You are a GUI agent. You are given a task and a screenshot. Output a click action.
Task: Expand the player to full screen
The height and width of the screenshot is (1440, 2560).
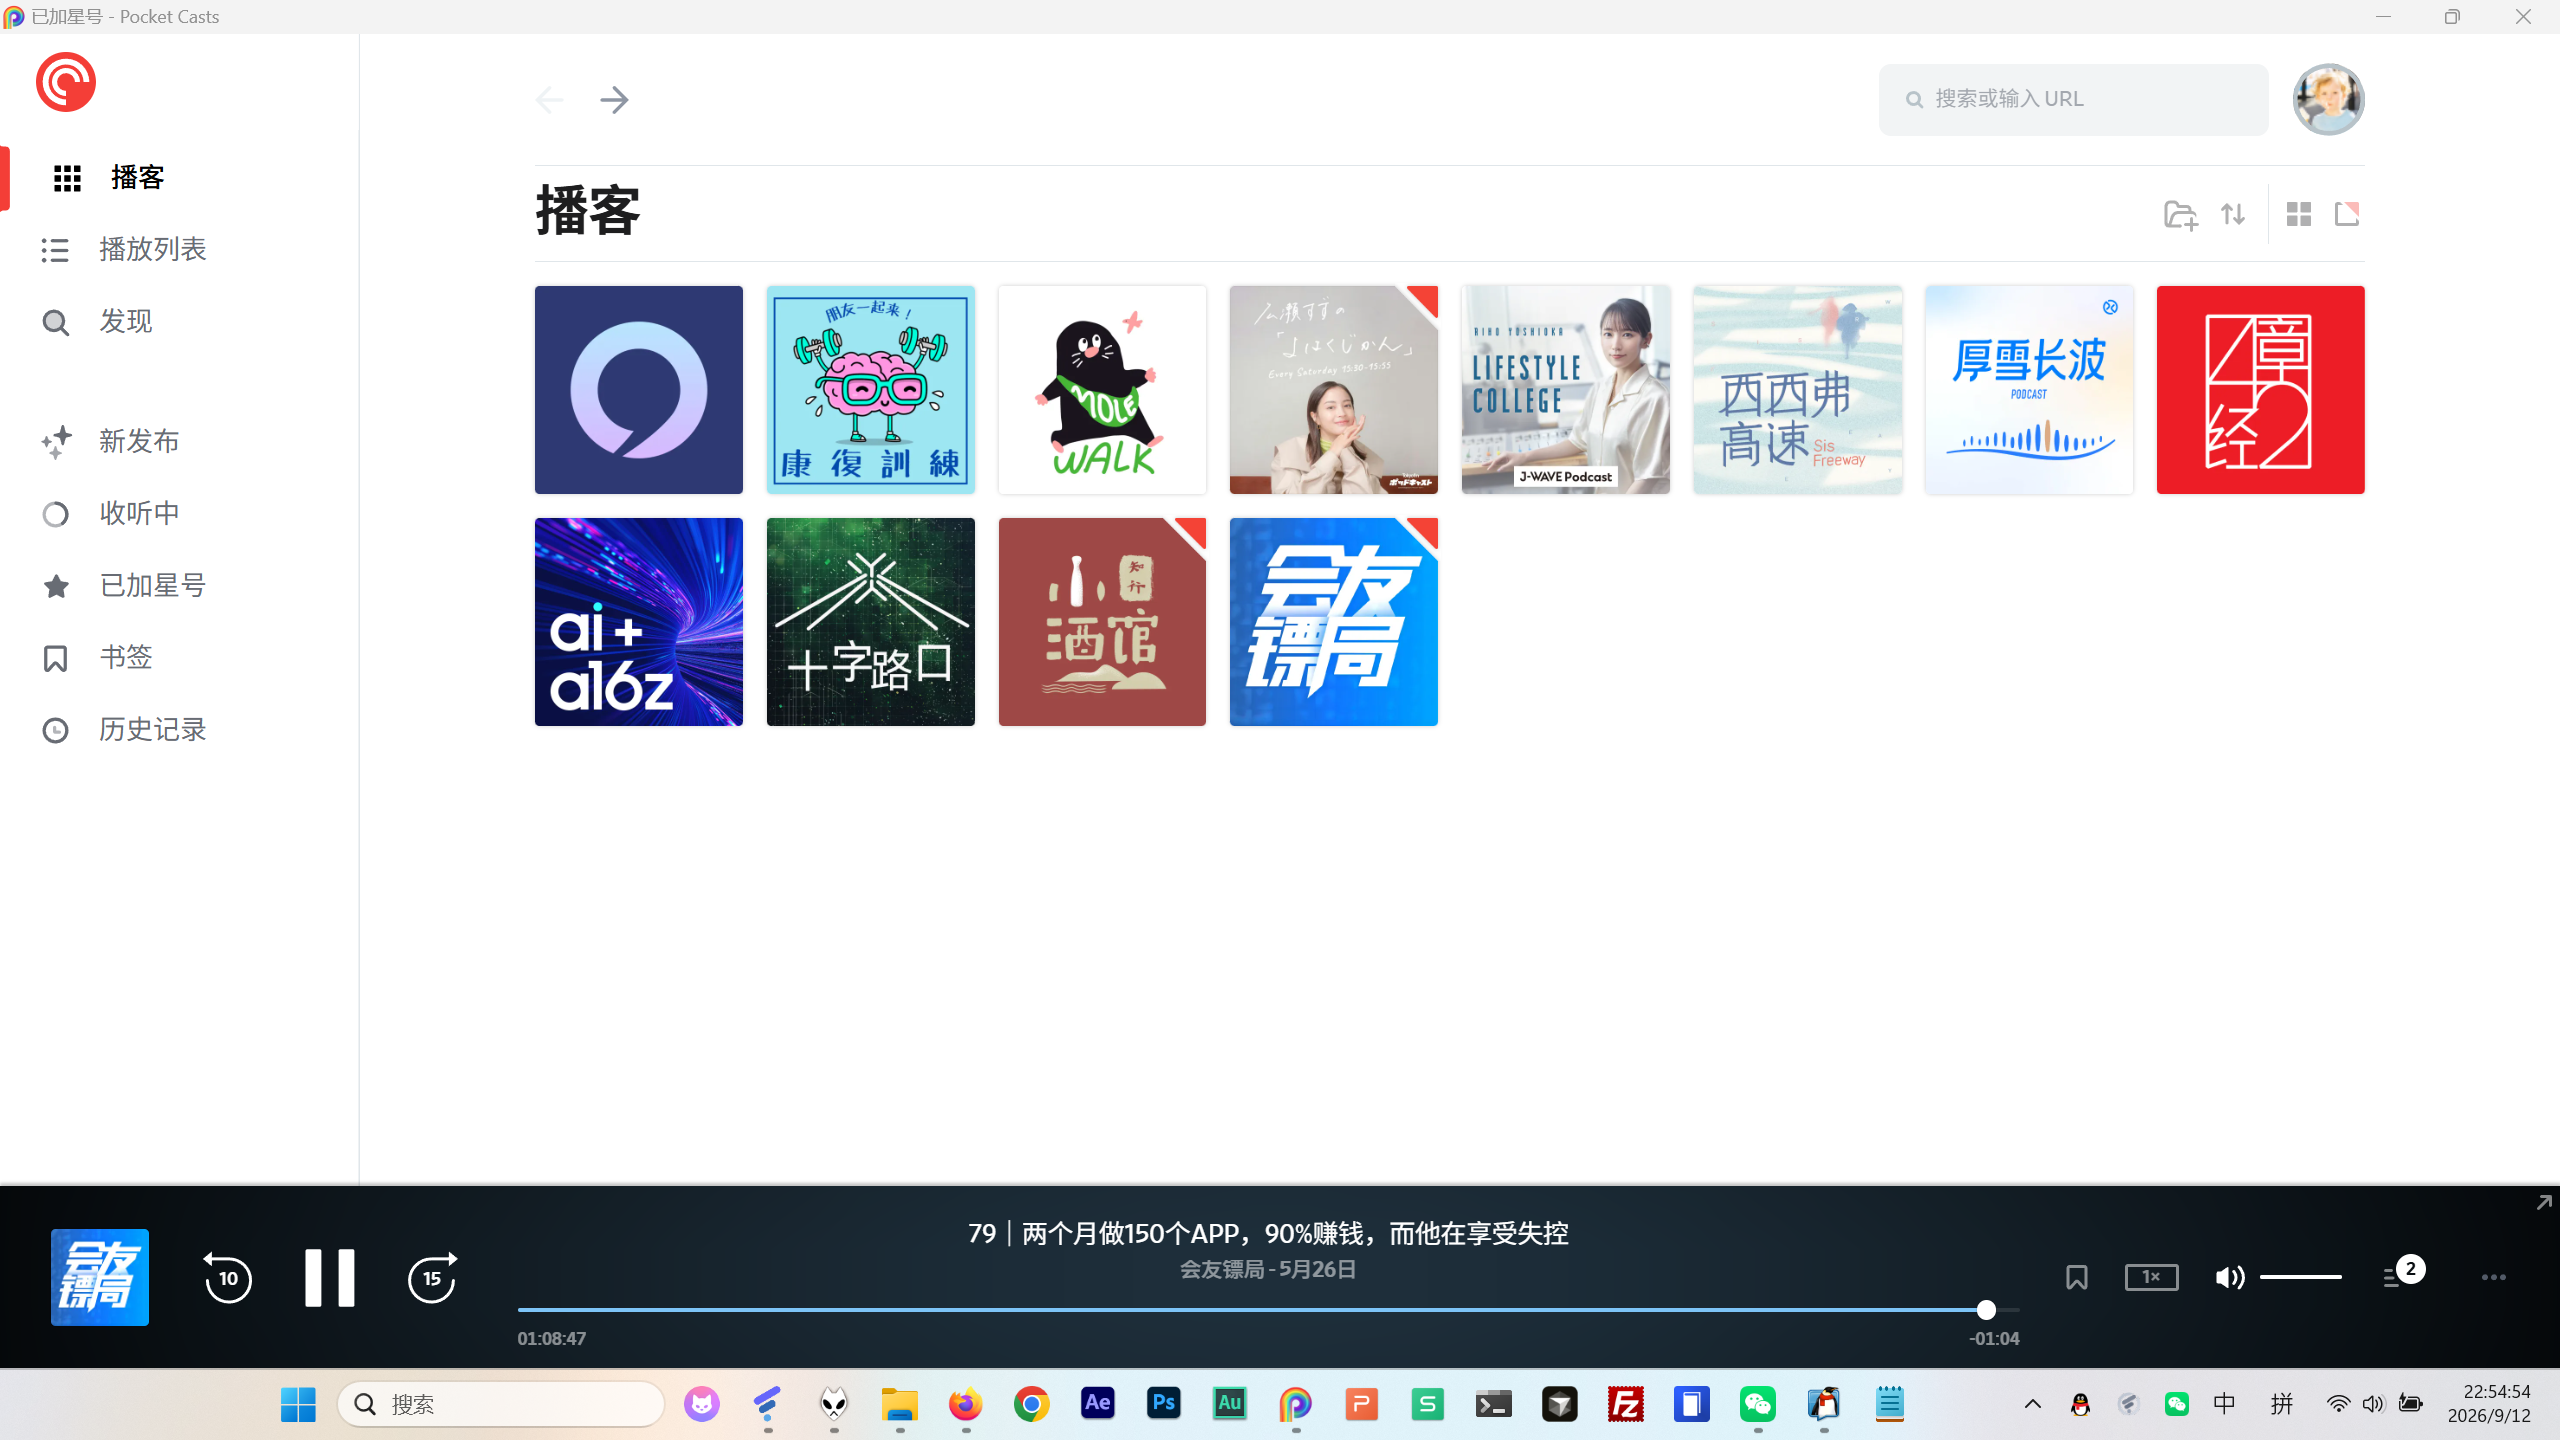coord(2544,1203)
